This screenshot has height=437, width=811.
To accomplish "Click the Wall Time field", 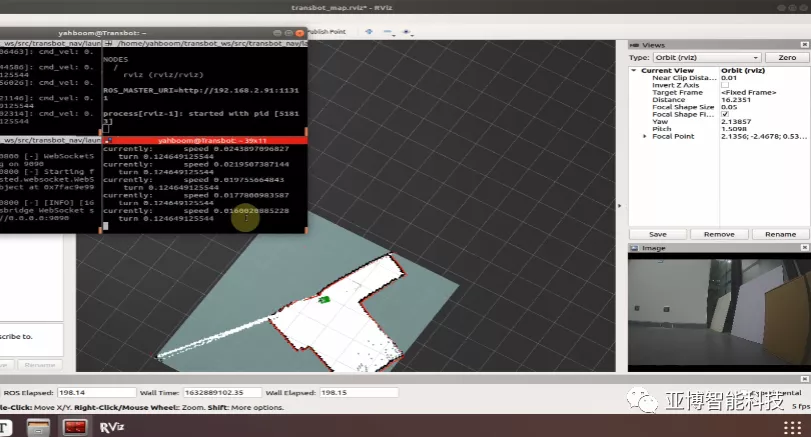I will click(x=222, y=393).
